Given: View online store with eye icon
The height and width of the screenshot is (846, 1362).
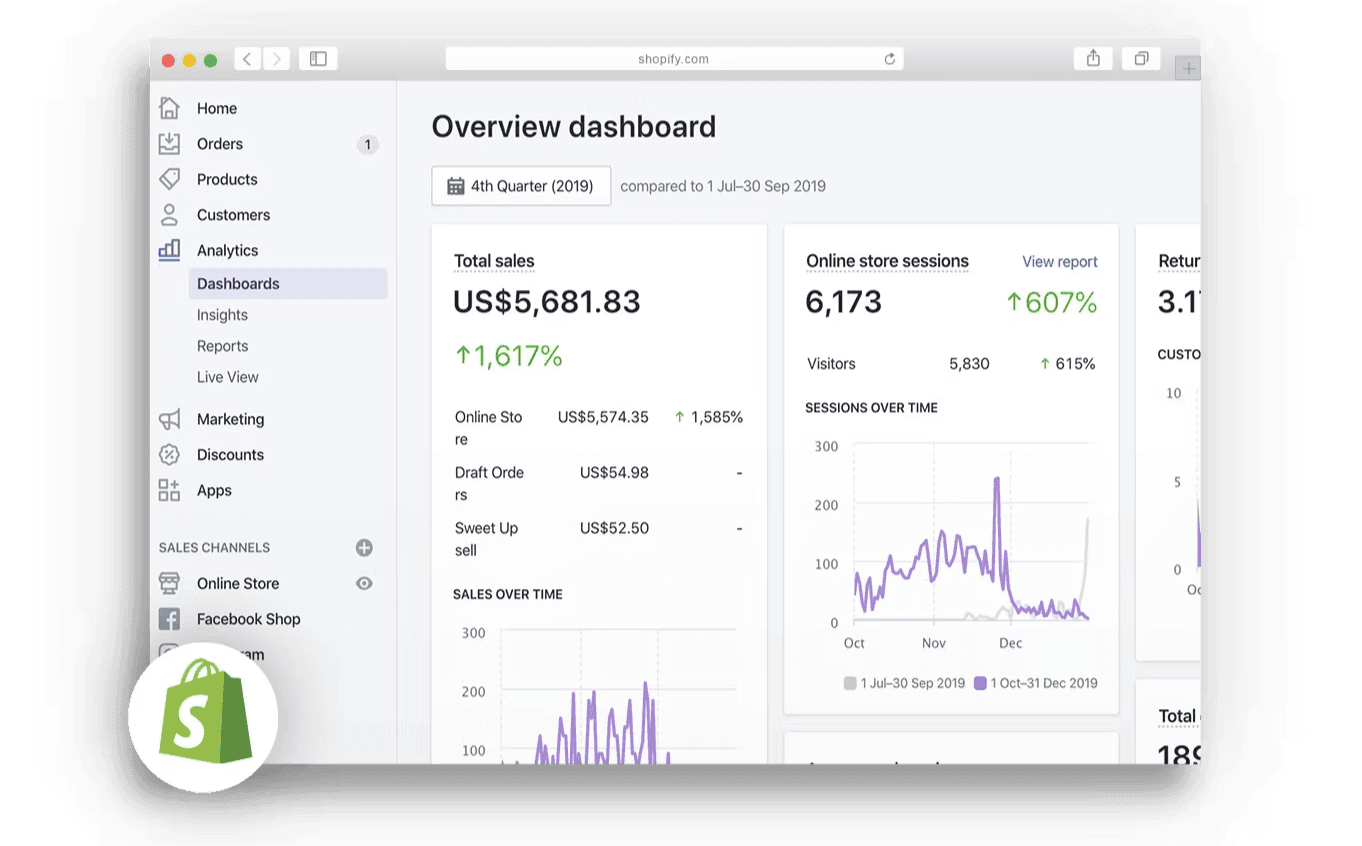Looking at the screenshot, I should 364,583.
